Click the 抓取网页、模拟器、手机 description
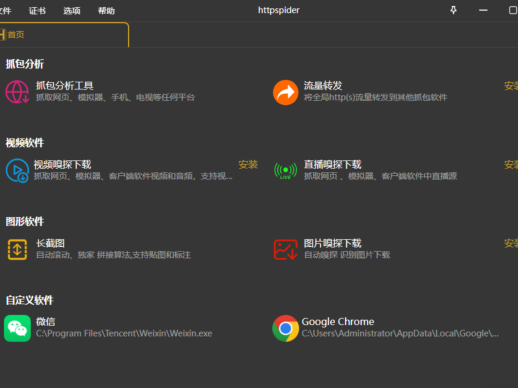Image resolution: width=518 pixels, height=388 pixels. pos(115,98)
